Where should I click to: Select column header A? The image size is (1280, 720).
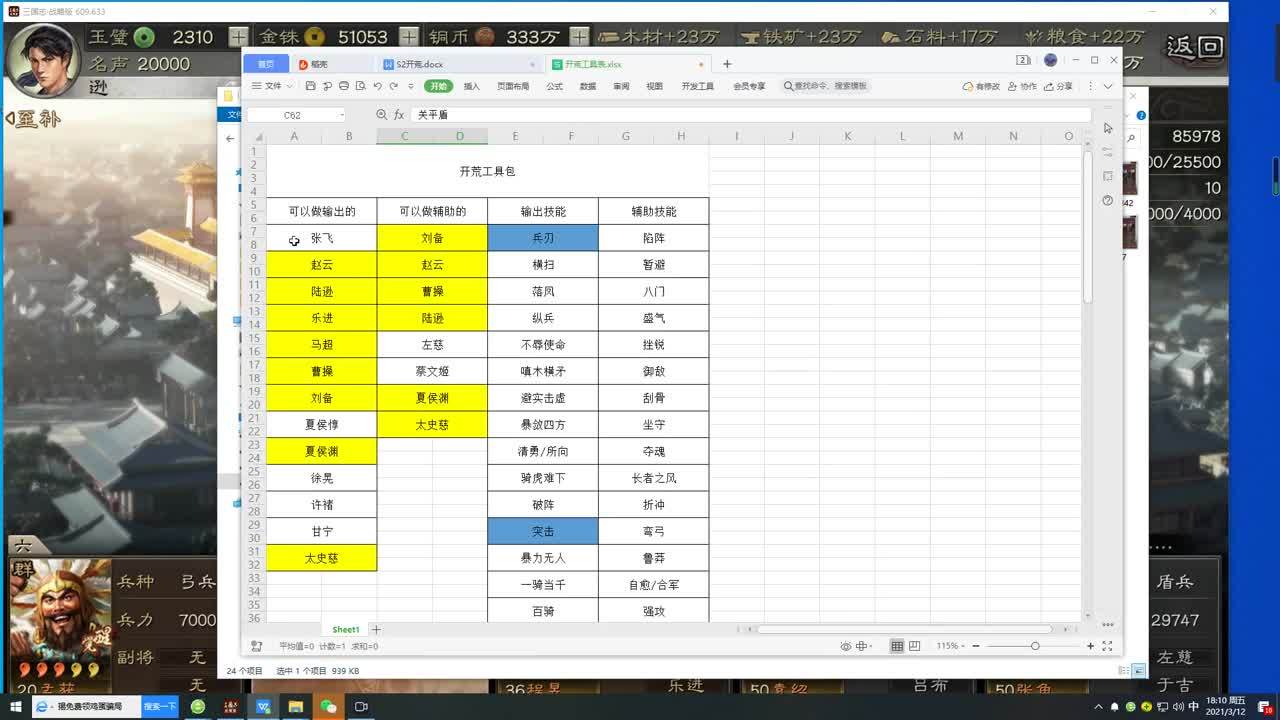294,136
